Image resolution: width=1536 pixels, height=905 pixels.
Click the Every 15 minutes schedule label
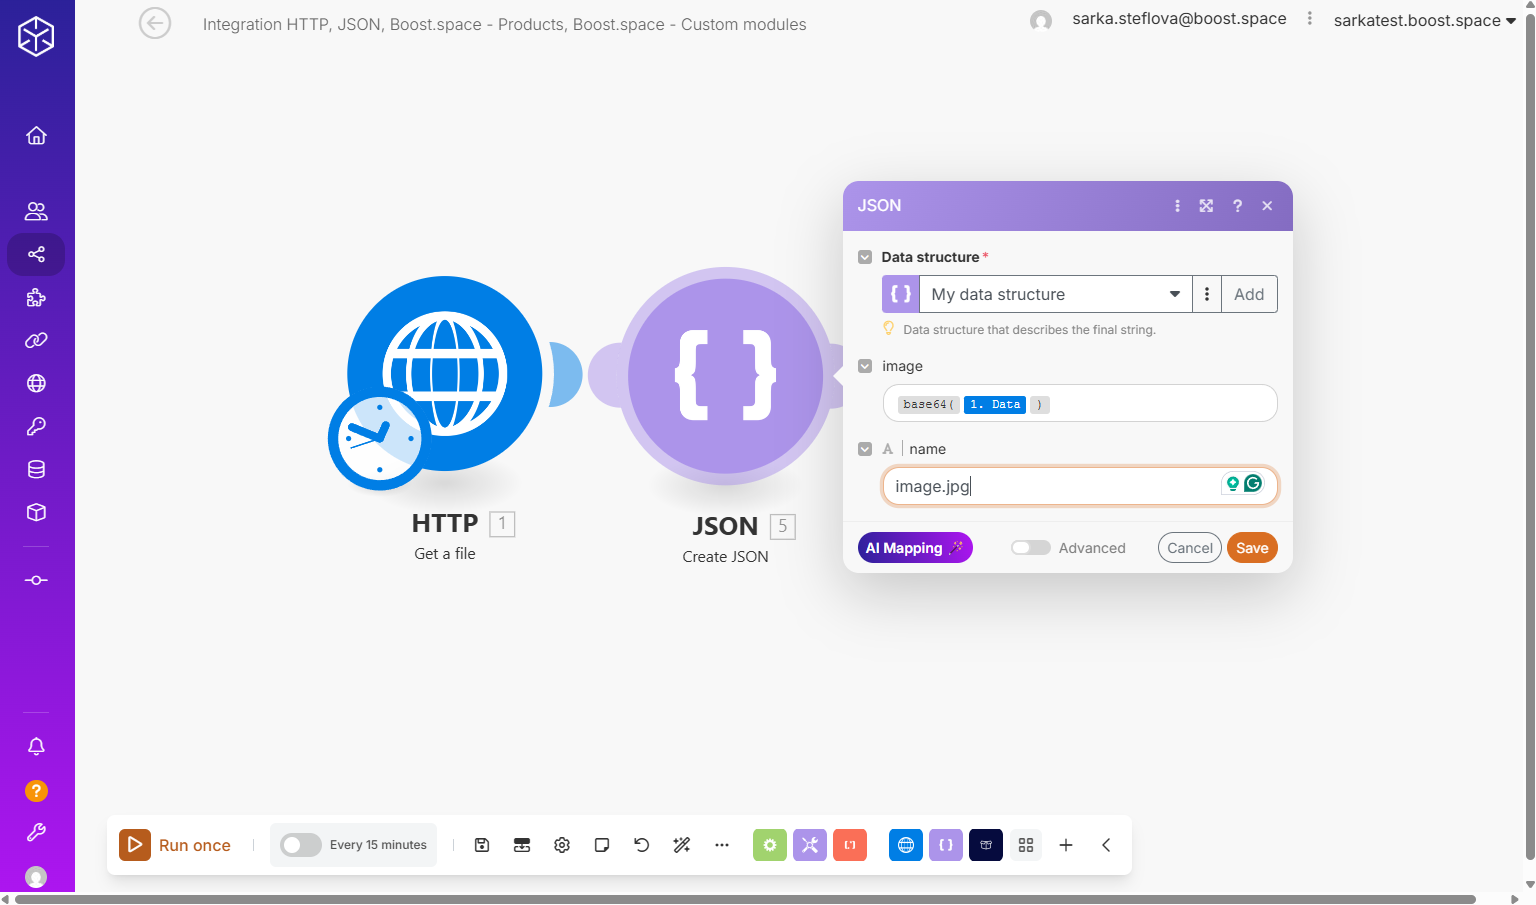(378, 845)
